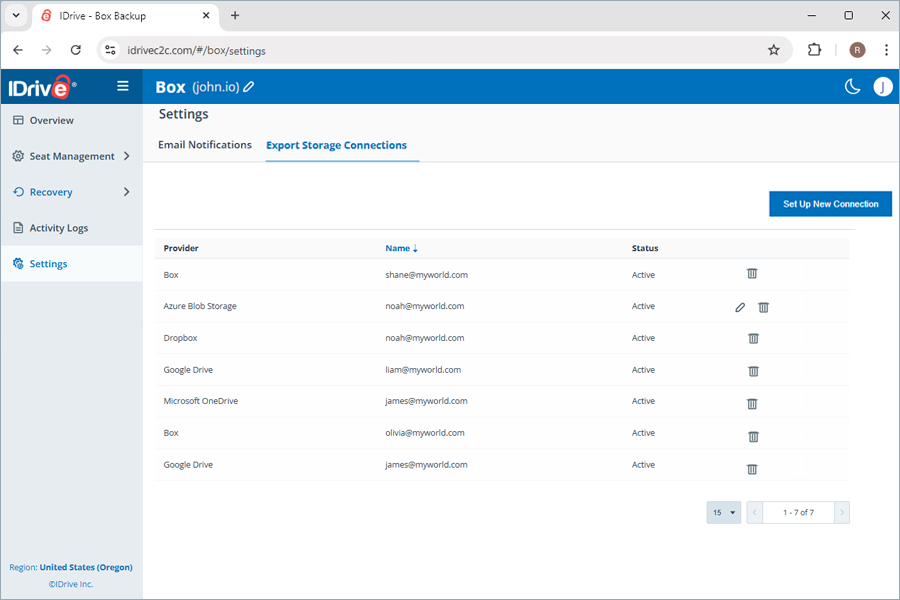Viewport: 900px width, 600px height.
Task: Delete the Box connection for olivia@myworld.com
Action: click(x=752, y=436)
